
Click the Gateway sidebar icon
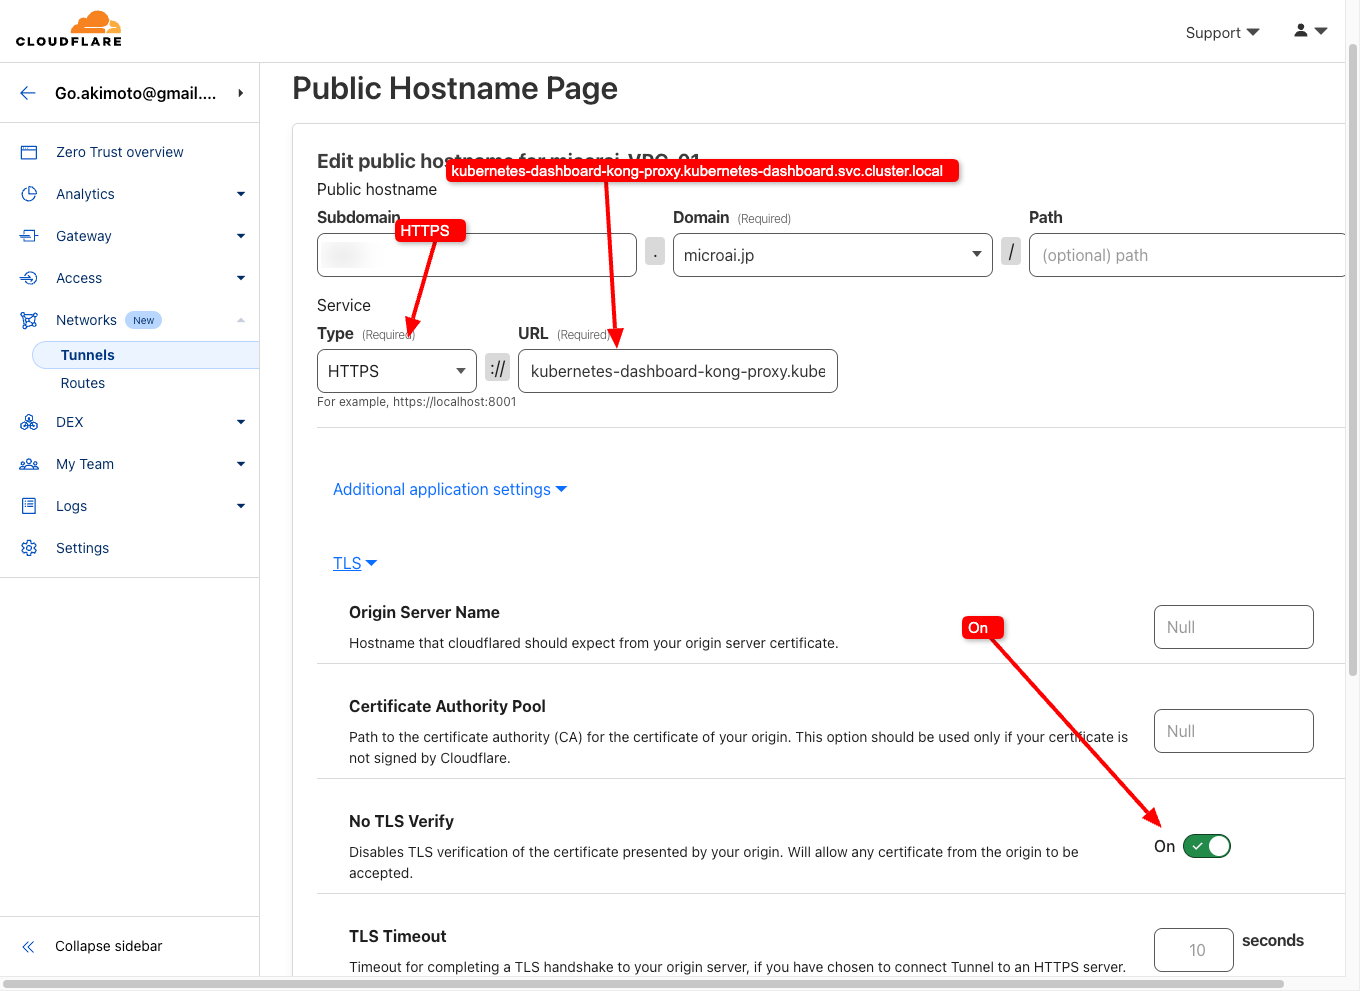29,236
